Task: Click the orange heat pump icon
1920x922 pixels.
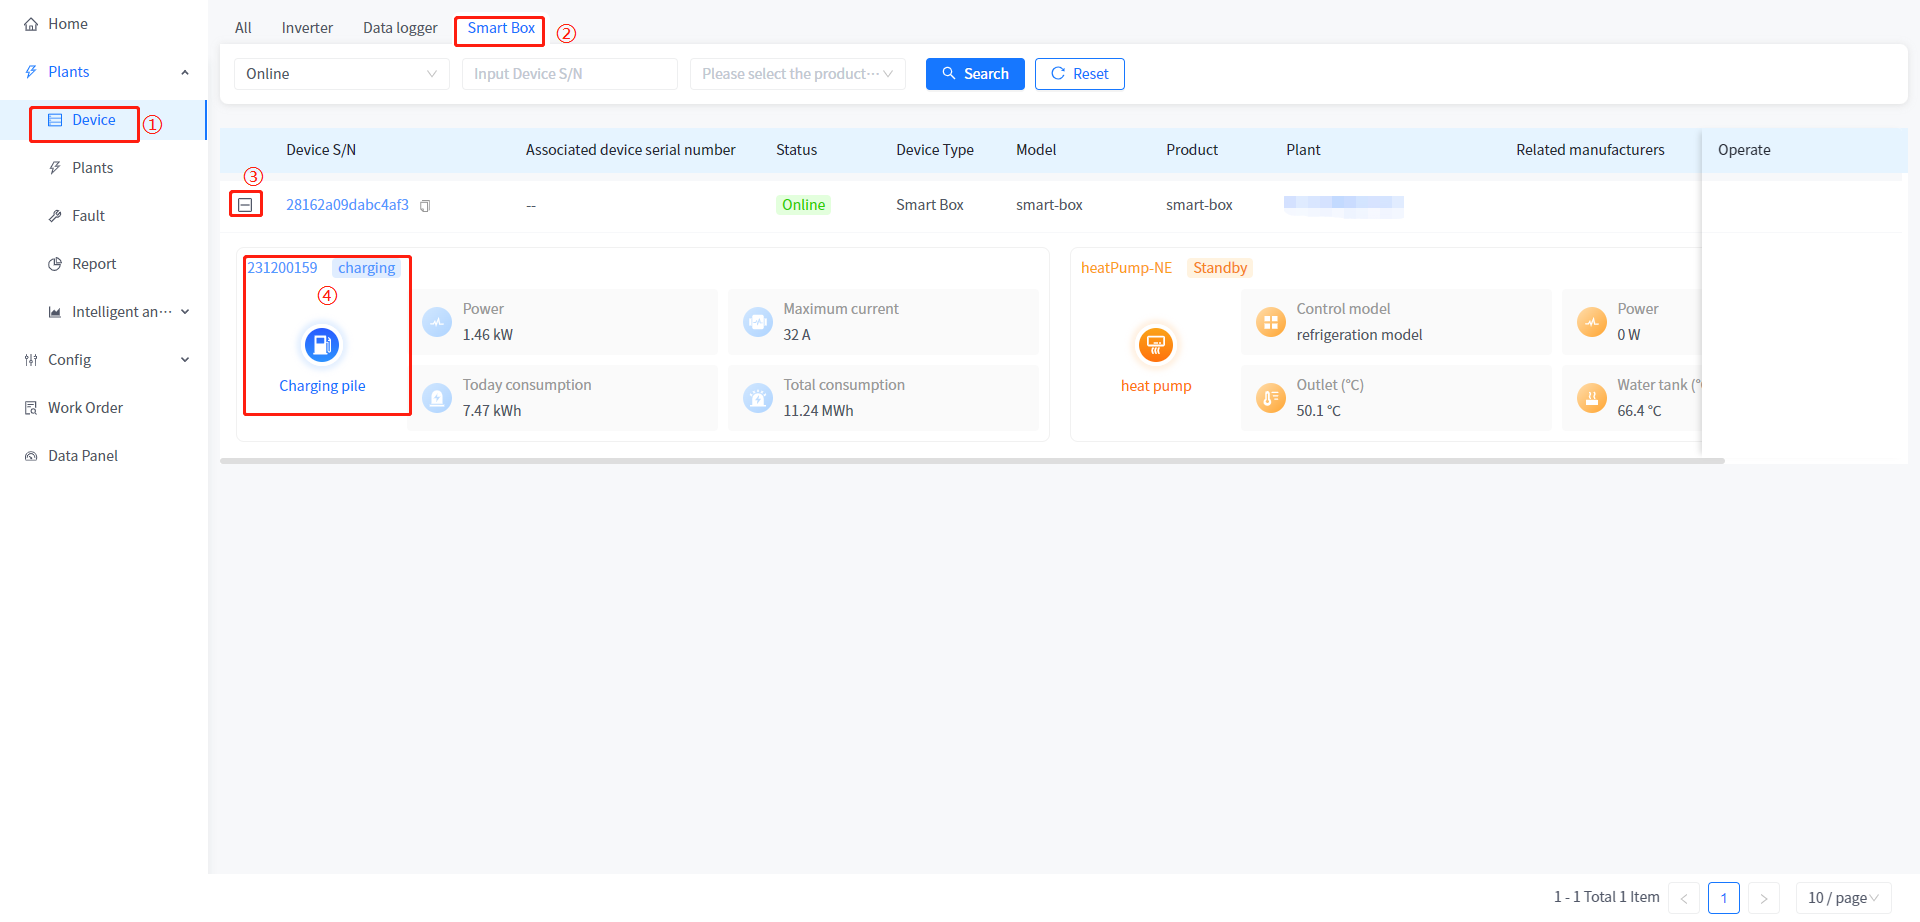Action: (x=1155, y=345)
